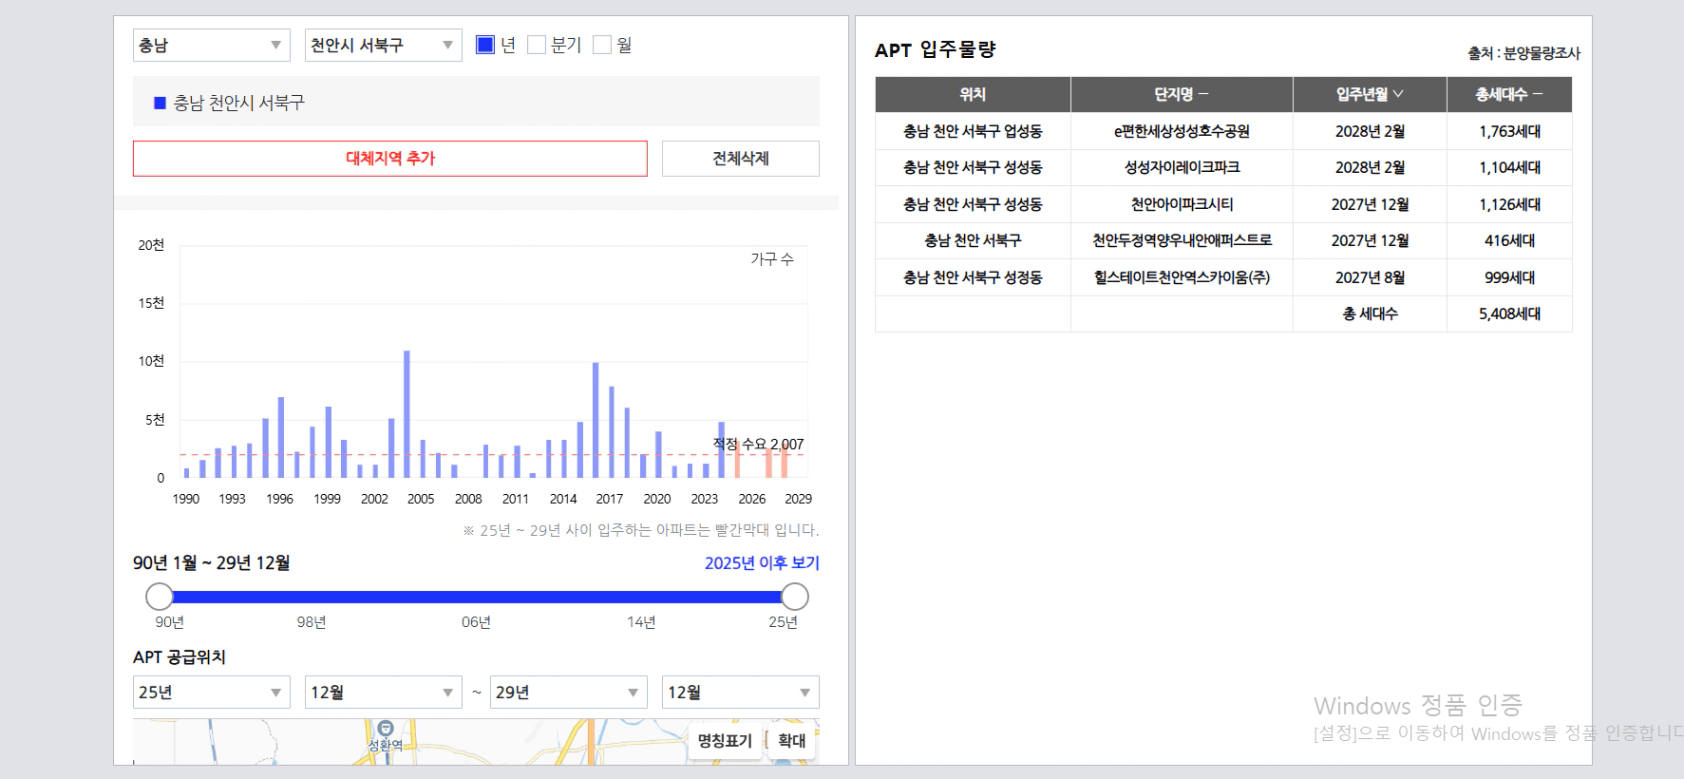Image resolution: width=1684 pixels, height=779 pixels.
Task: Sort table by 총세대수 column header
Action: click(x=1509, y=94)
